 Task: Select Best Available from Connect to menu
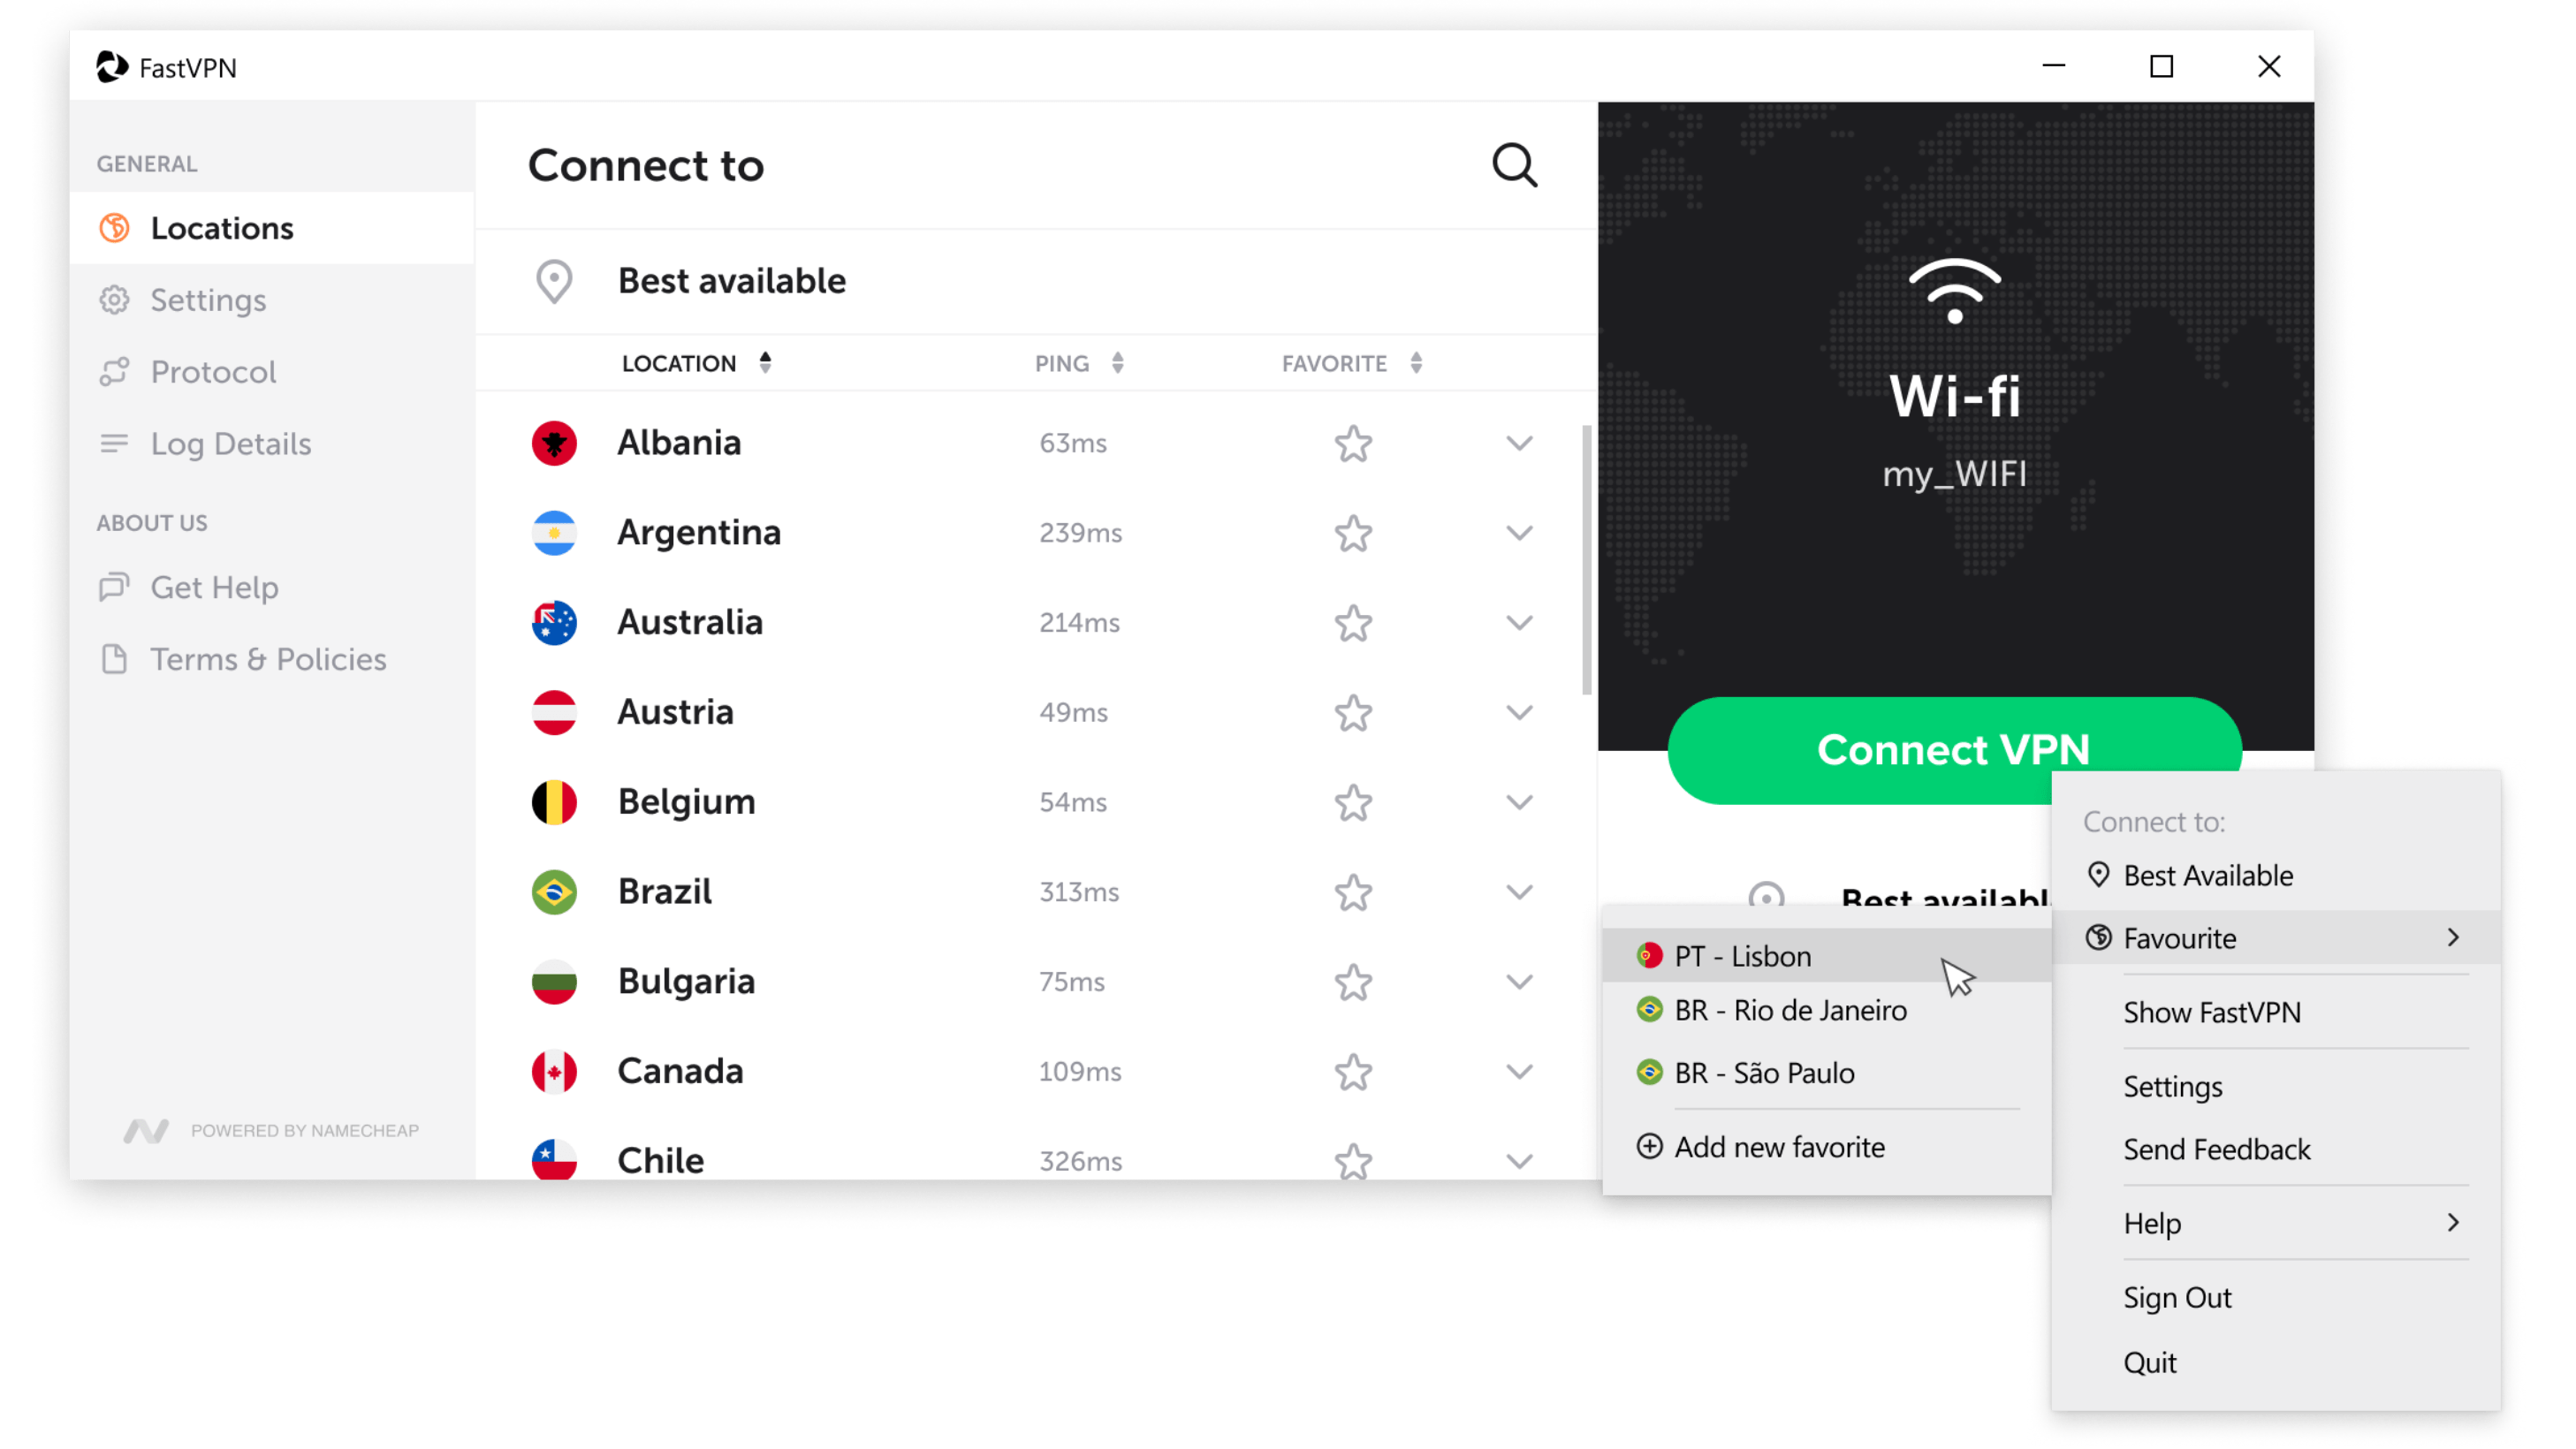pyautogui.click(x=2208, y=874)
